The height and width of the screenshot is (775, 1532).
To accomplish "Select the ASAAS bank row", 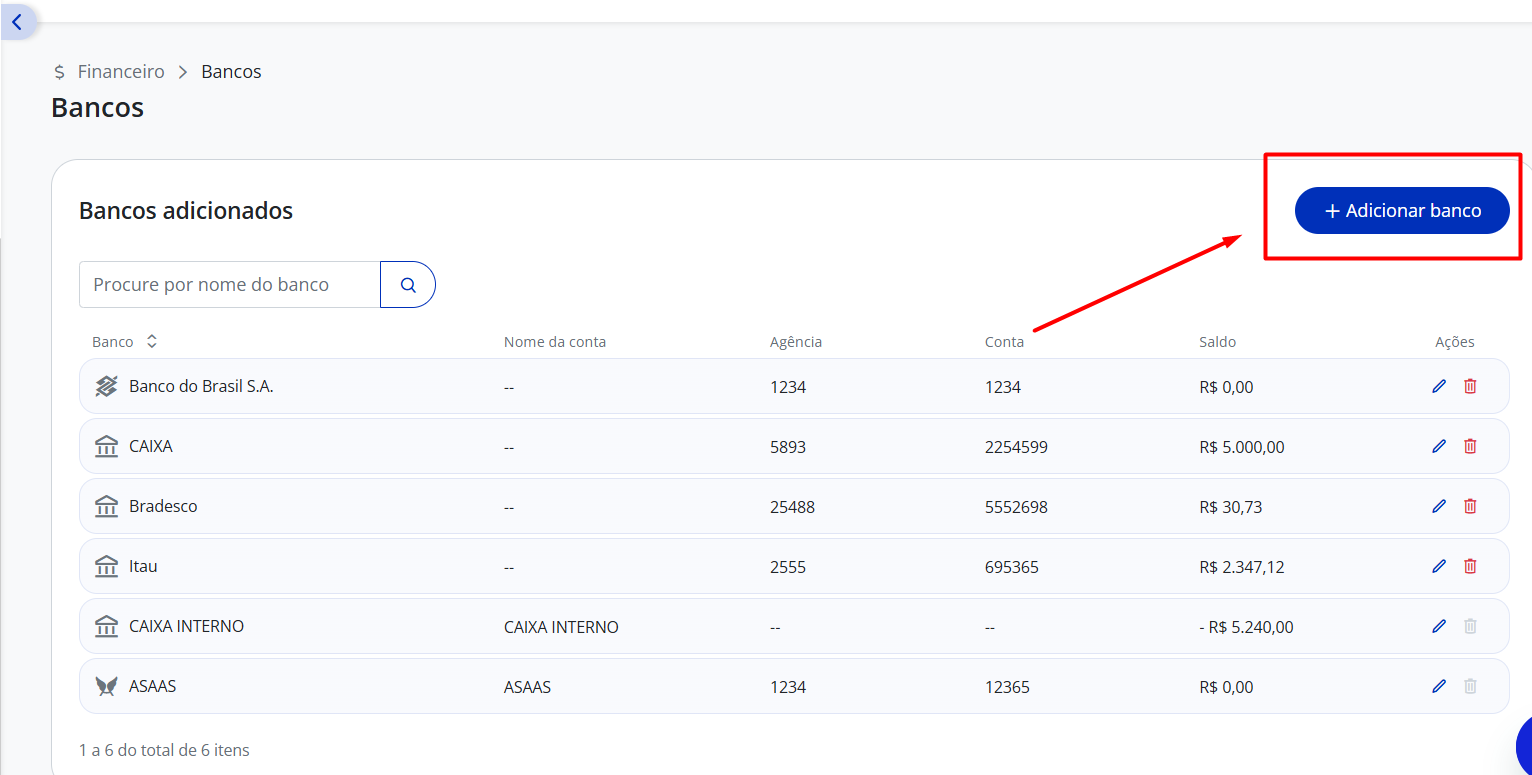I will (794, 686).
